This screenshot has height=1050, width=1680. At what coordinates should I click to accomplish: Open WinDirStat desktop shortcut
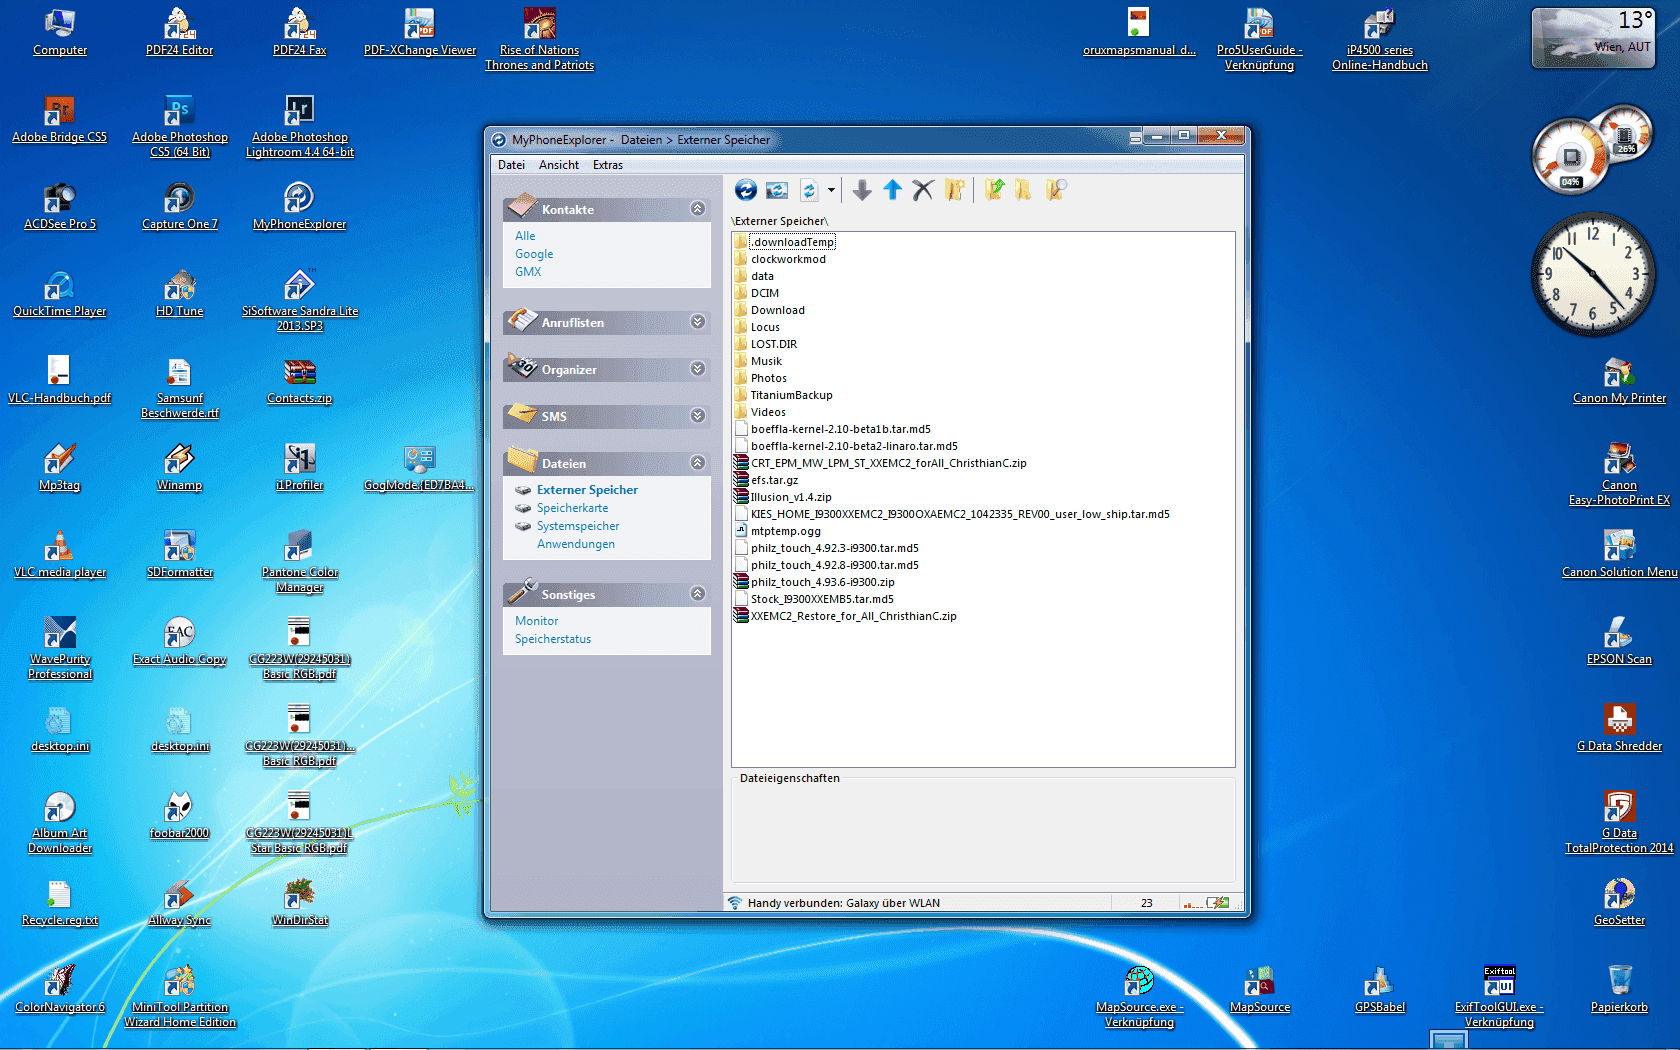(x=300, y=902)
